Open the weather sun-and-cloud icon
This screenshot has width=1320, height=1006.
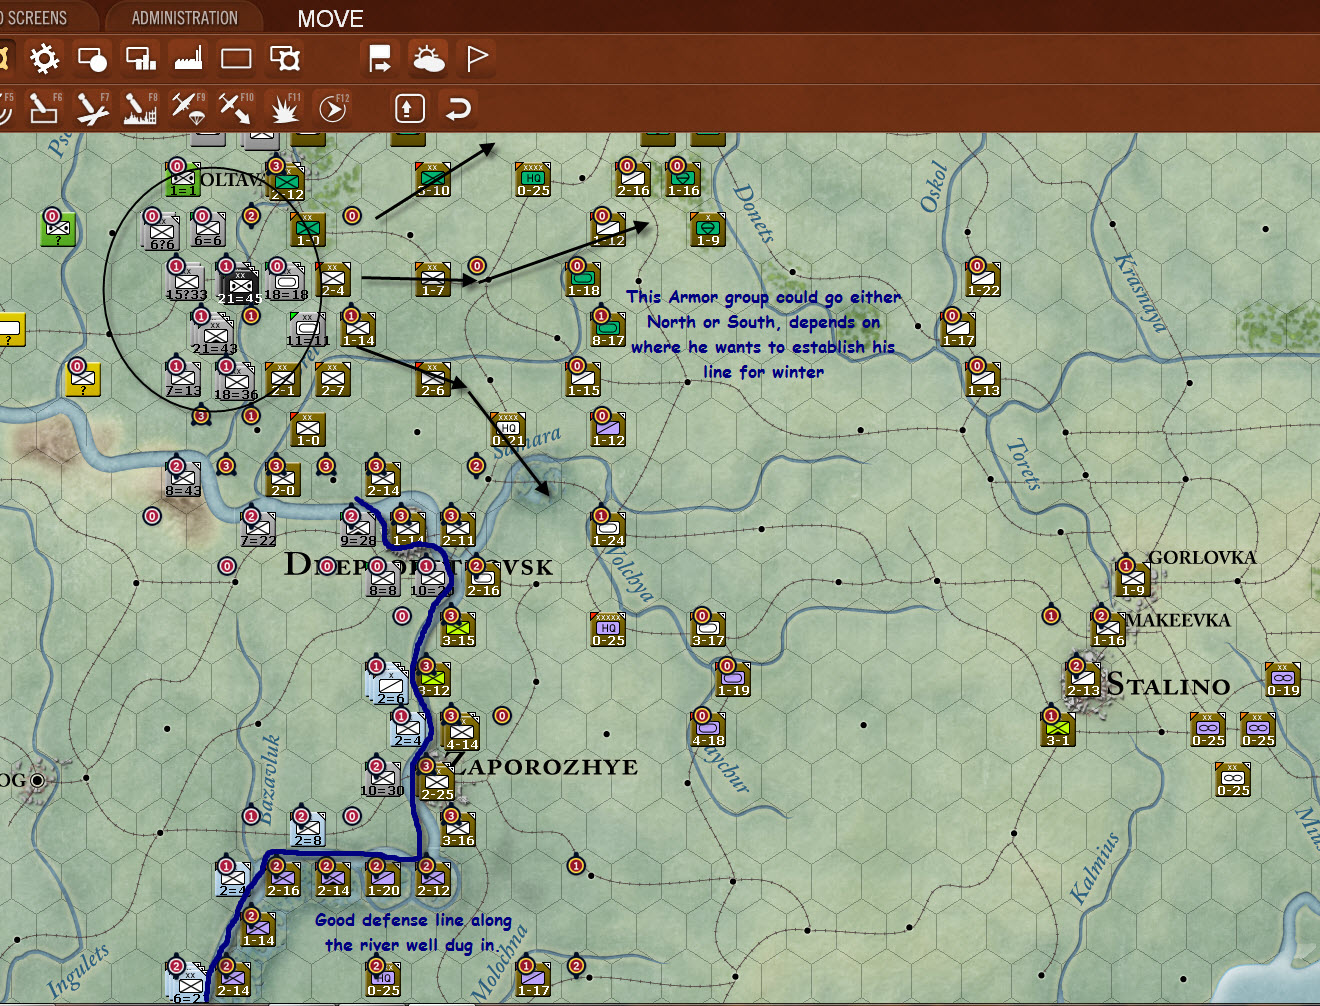point(428,59)
